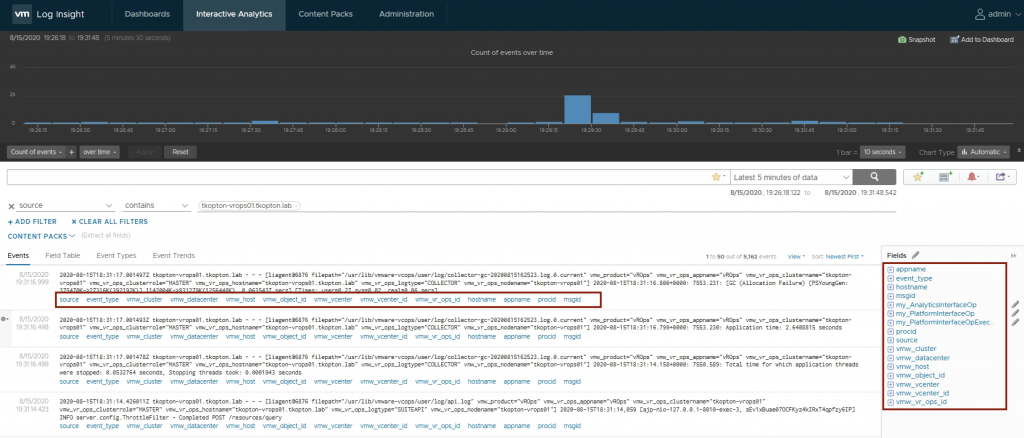Screen dimensions: 1024x438
Task: Select the Interactive Analytics tab
Action: click(234, 14)
